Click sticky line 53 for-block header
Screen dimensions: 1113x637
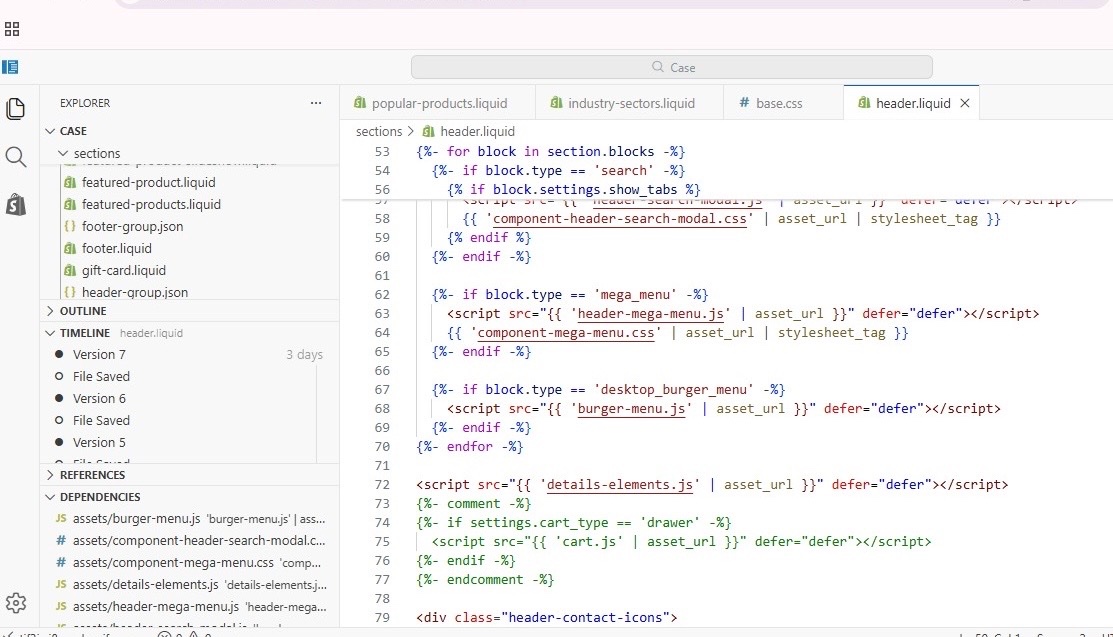coord(551,152)
